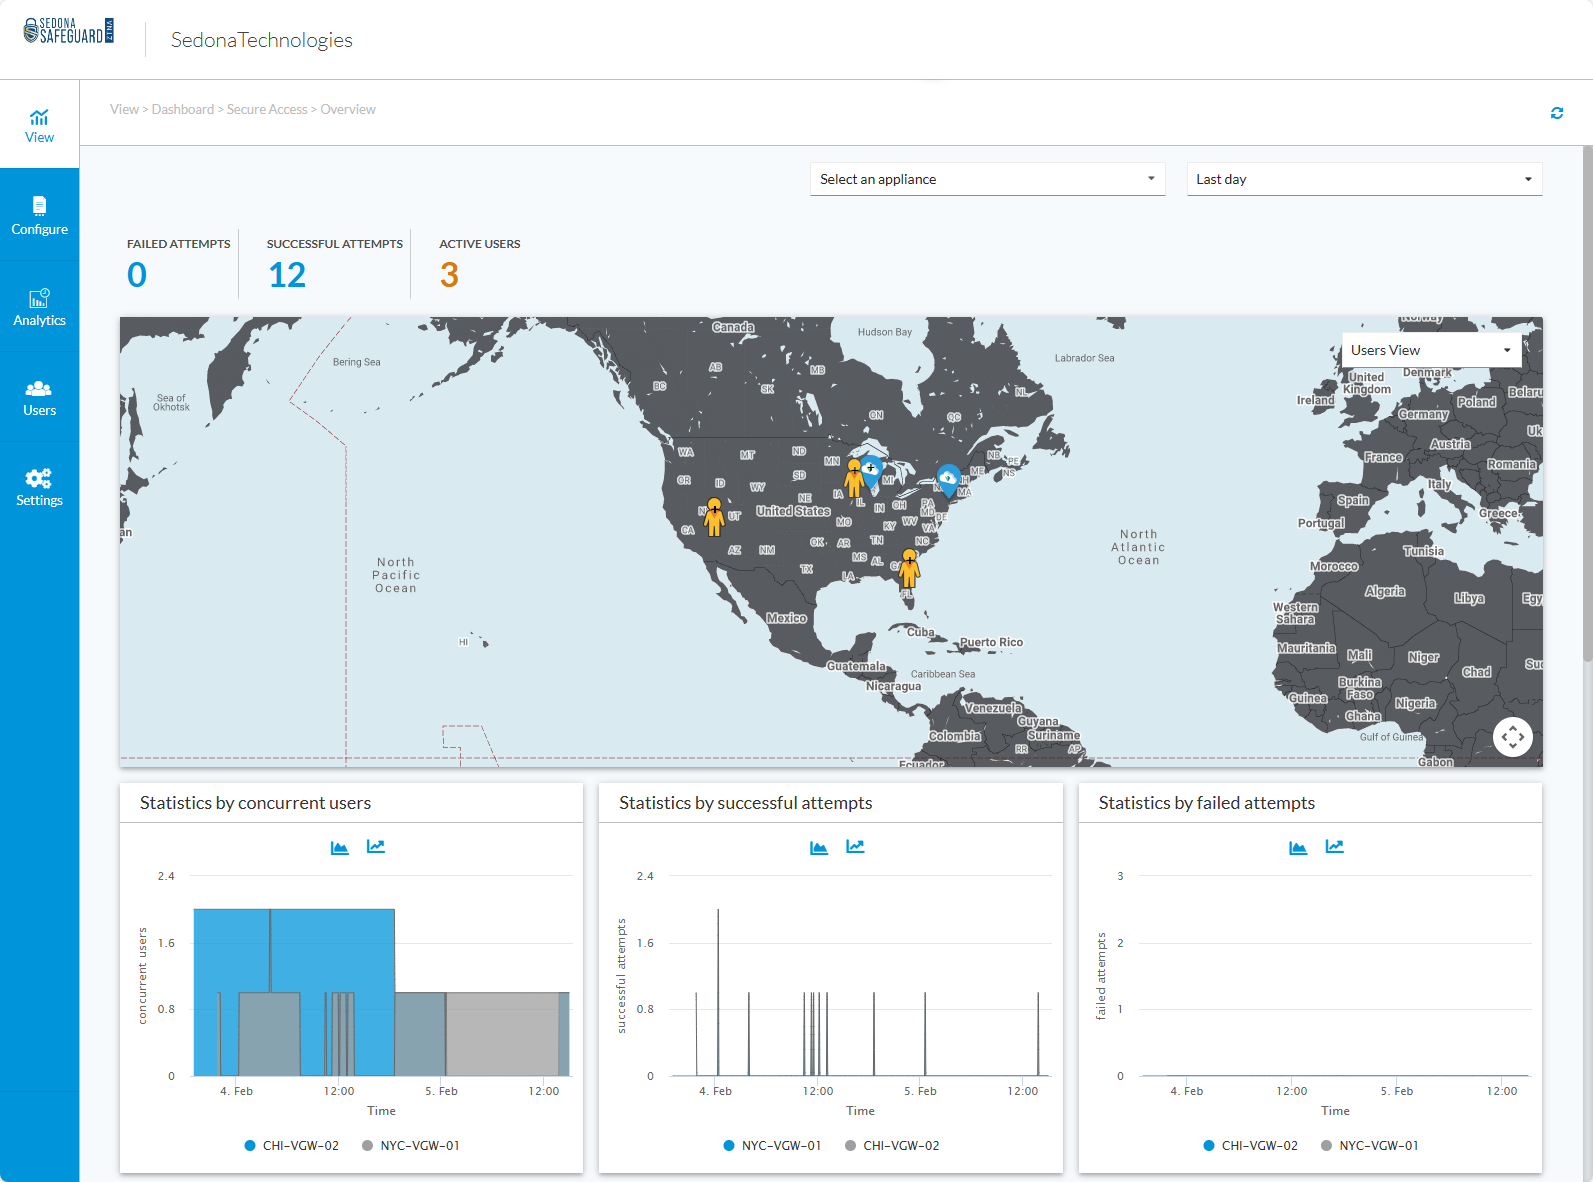Open the View section in sidebar
Image resolution: width=1593 pixels, height=1182 pixels.
(39, 125)
